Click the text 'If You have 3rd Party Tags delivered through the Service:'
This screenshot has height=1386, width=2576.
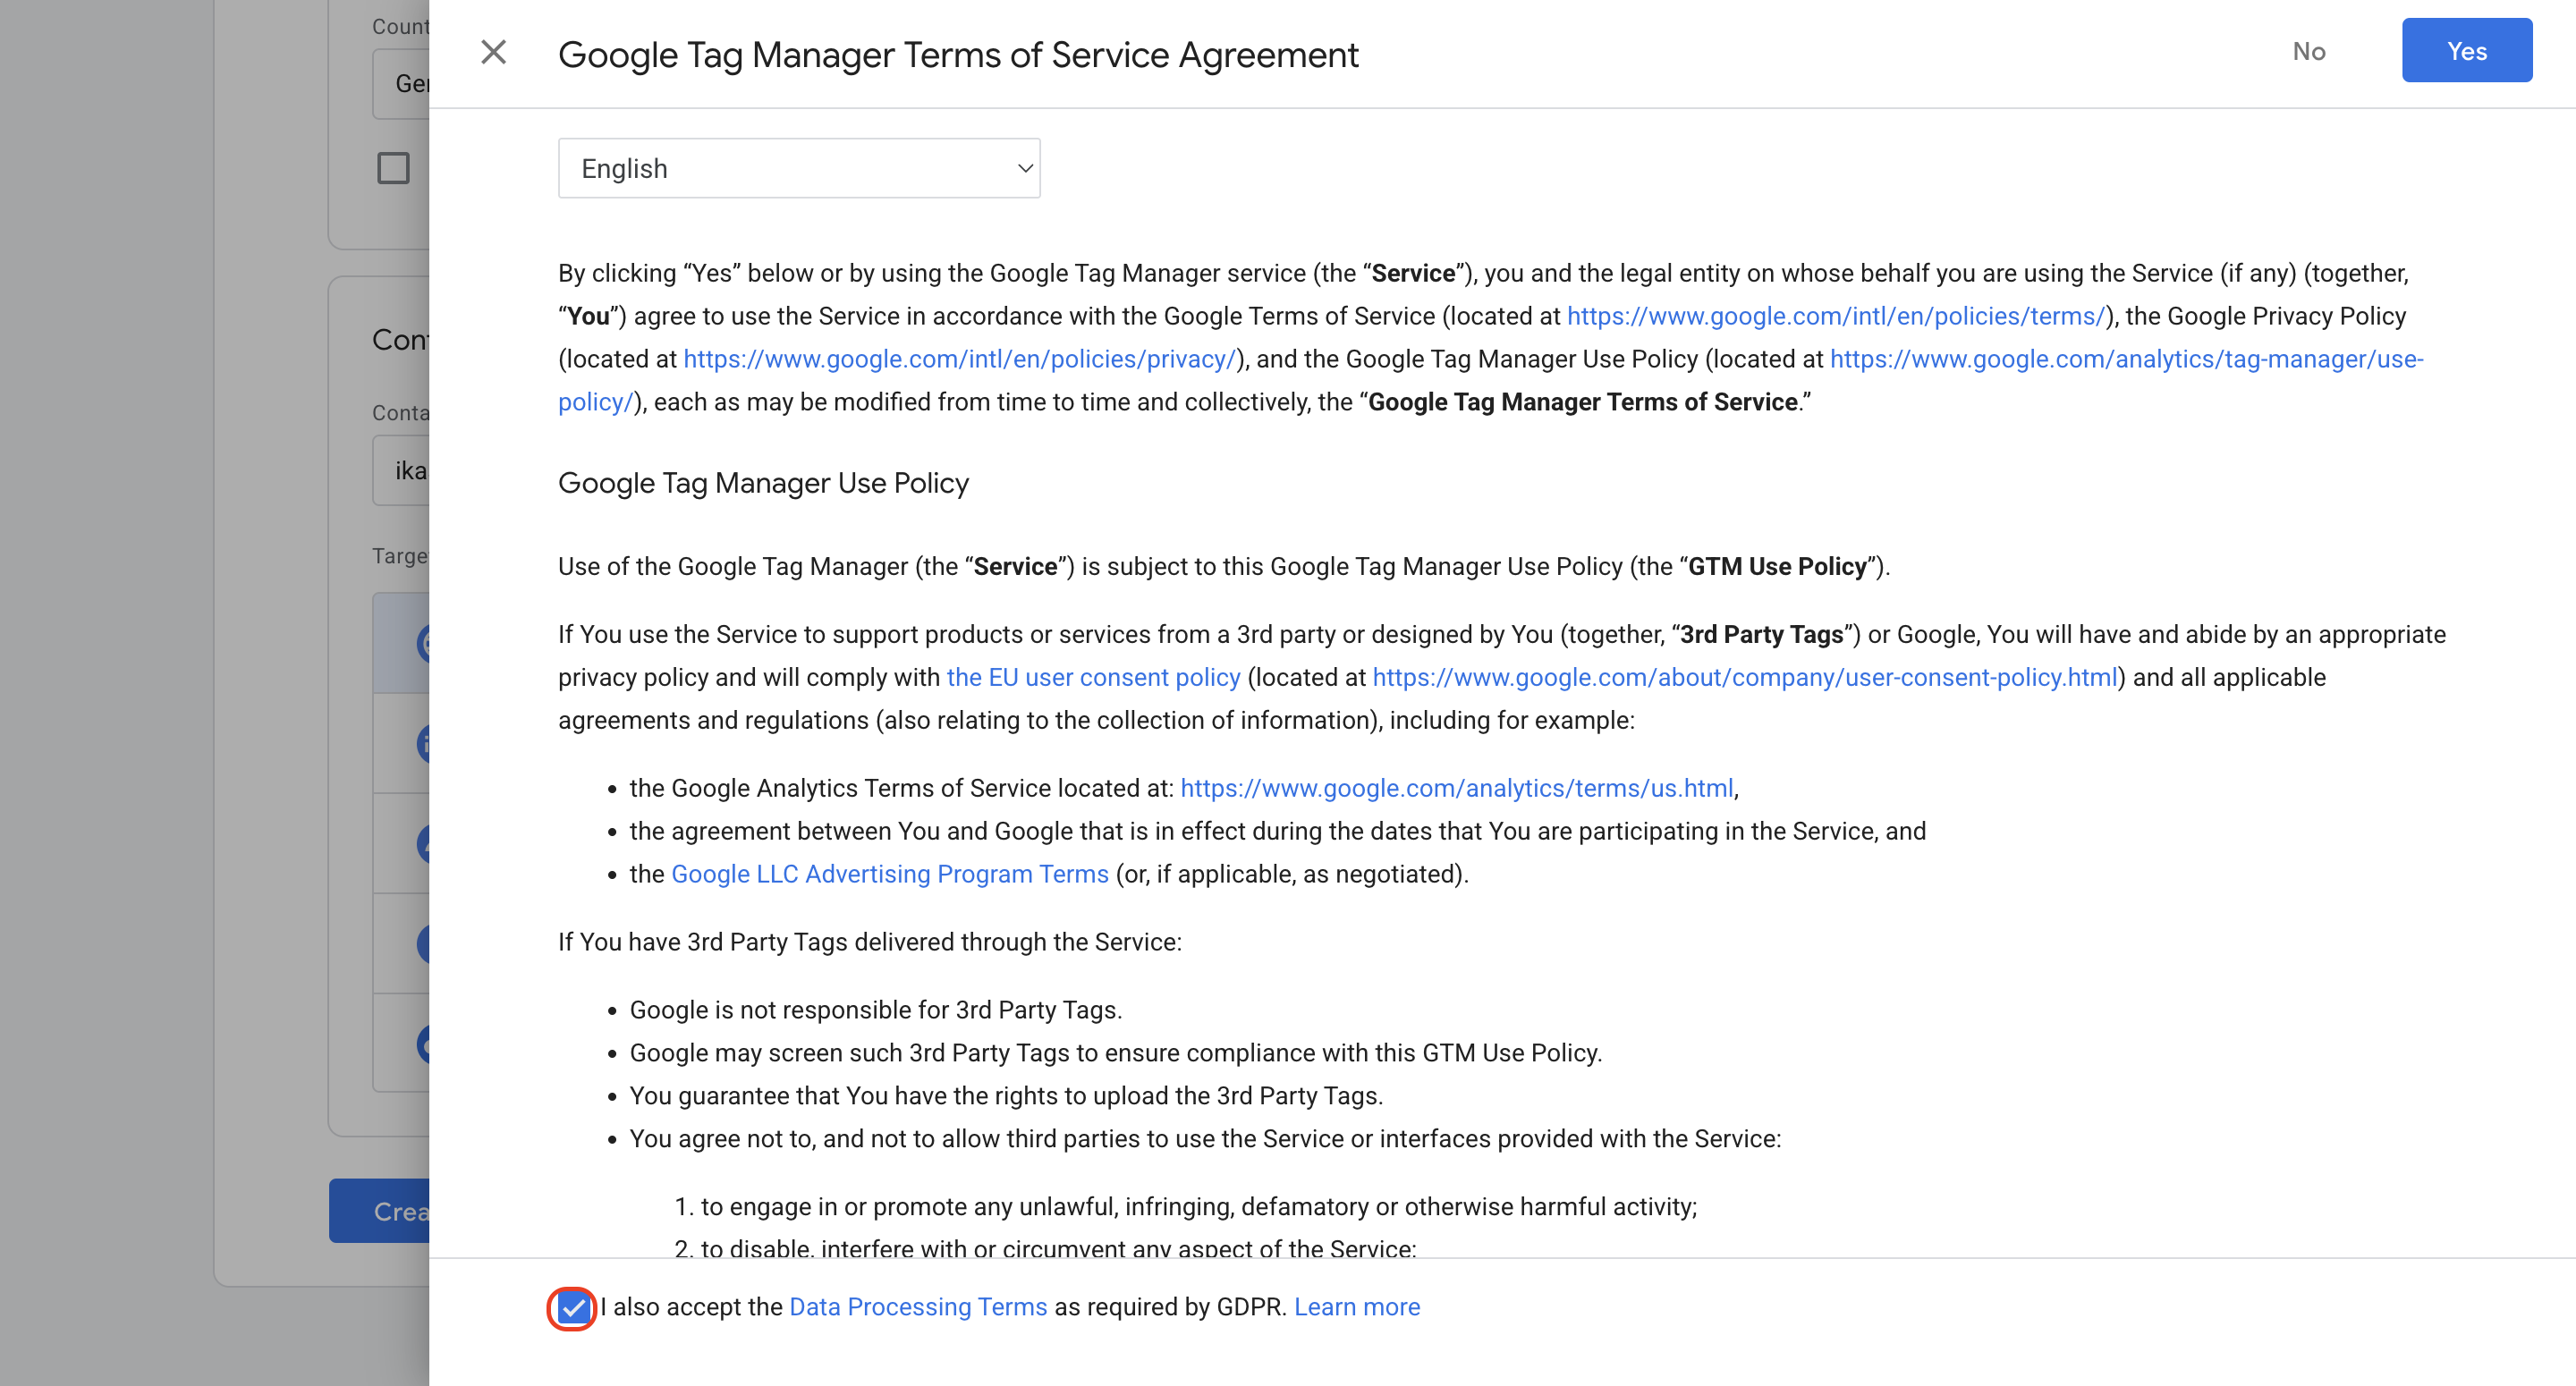pyautogui.click(x=869, y=942)
